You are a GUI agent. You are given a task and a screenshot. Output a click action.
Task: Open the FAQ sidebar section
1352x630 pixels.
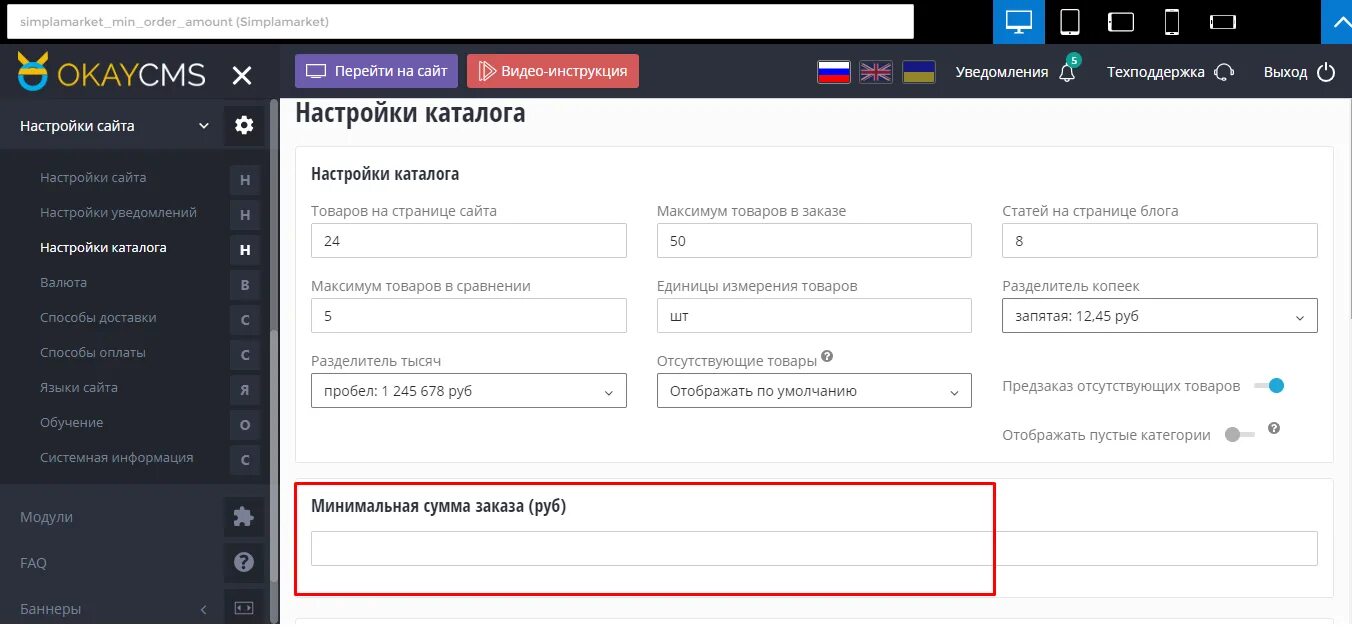[33, 563]
